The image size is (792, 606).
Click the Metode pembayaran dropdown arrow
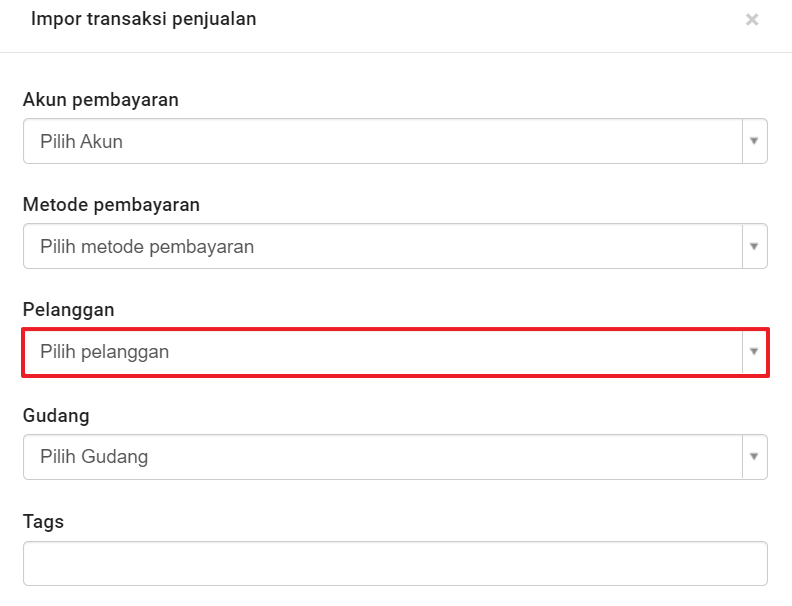pyautogui.click(x=755, y=246)
